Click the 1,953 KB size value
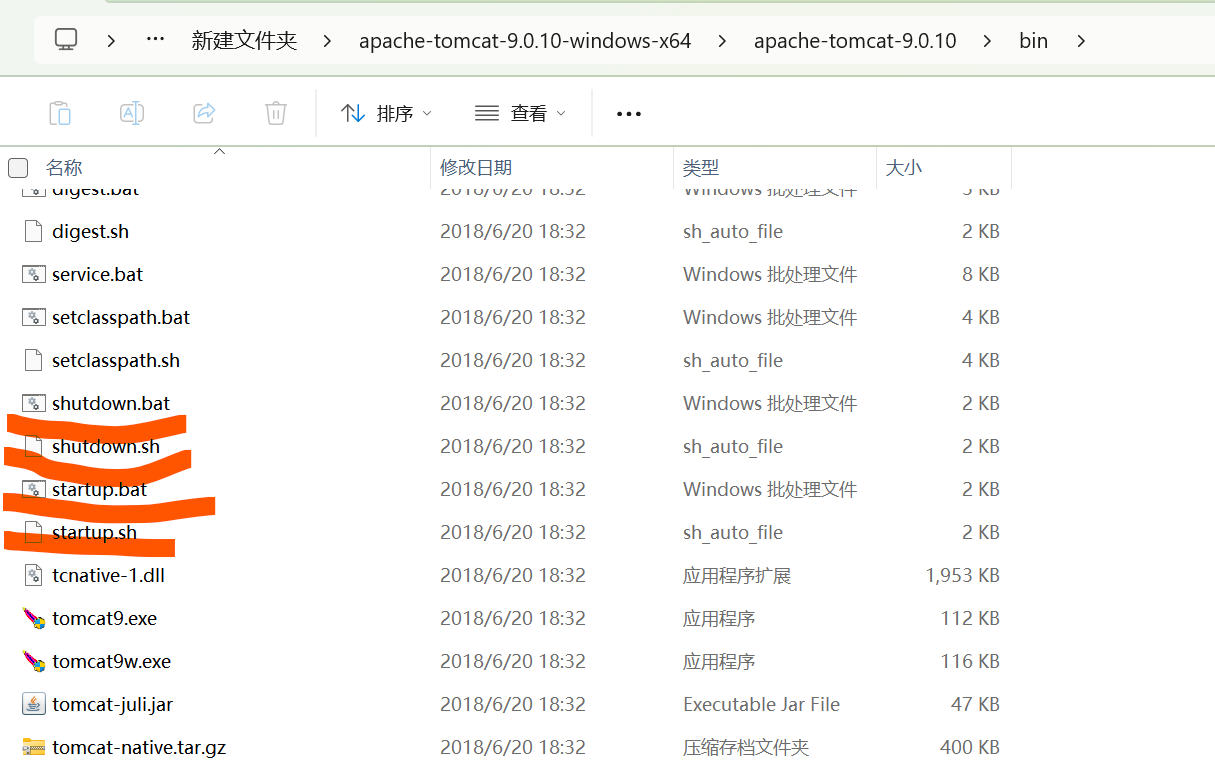The image size is (1215, 773). tap(962, 575)
